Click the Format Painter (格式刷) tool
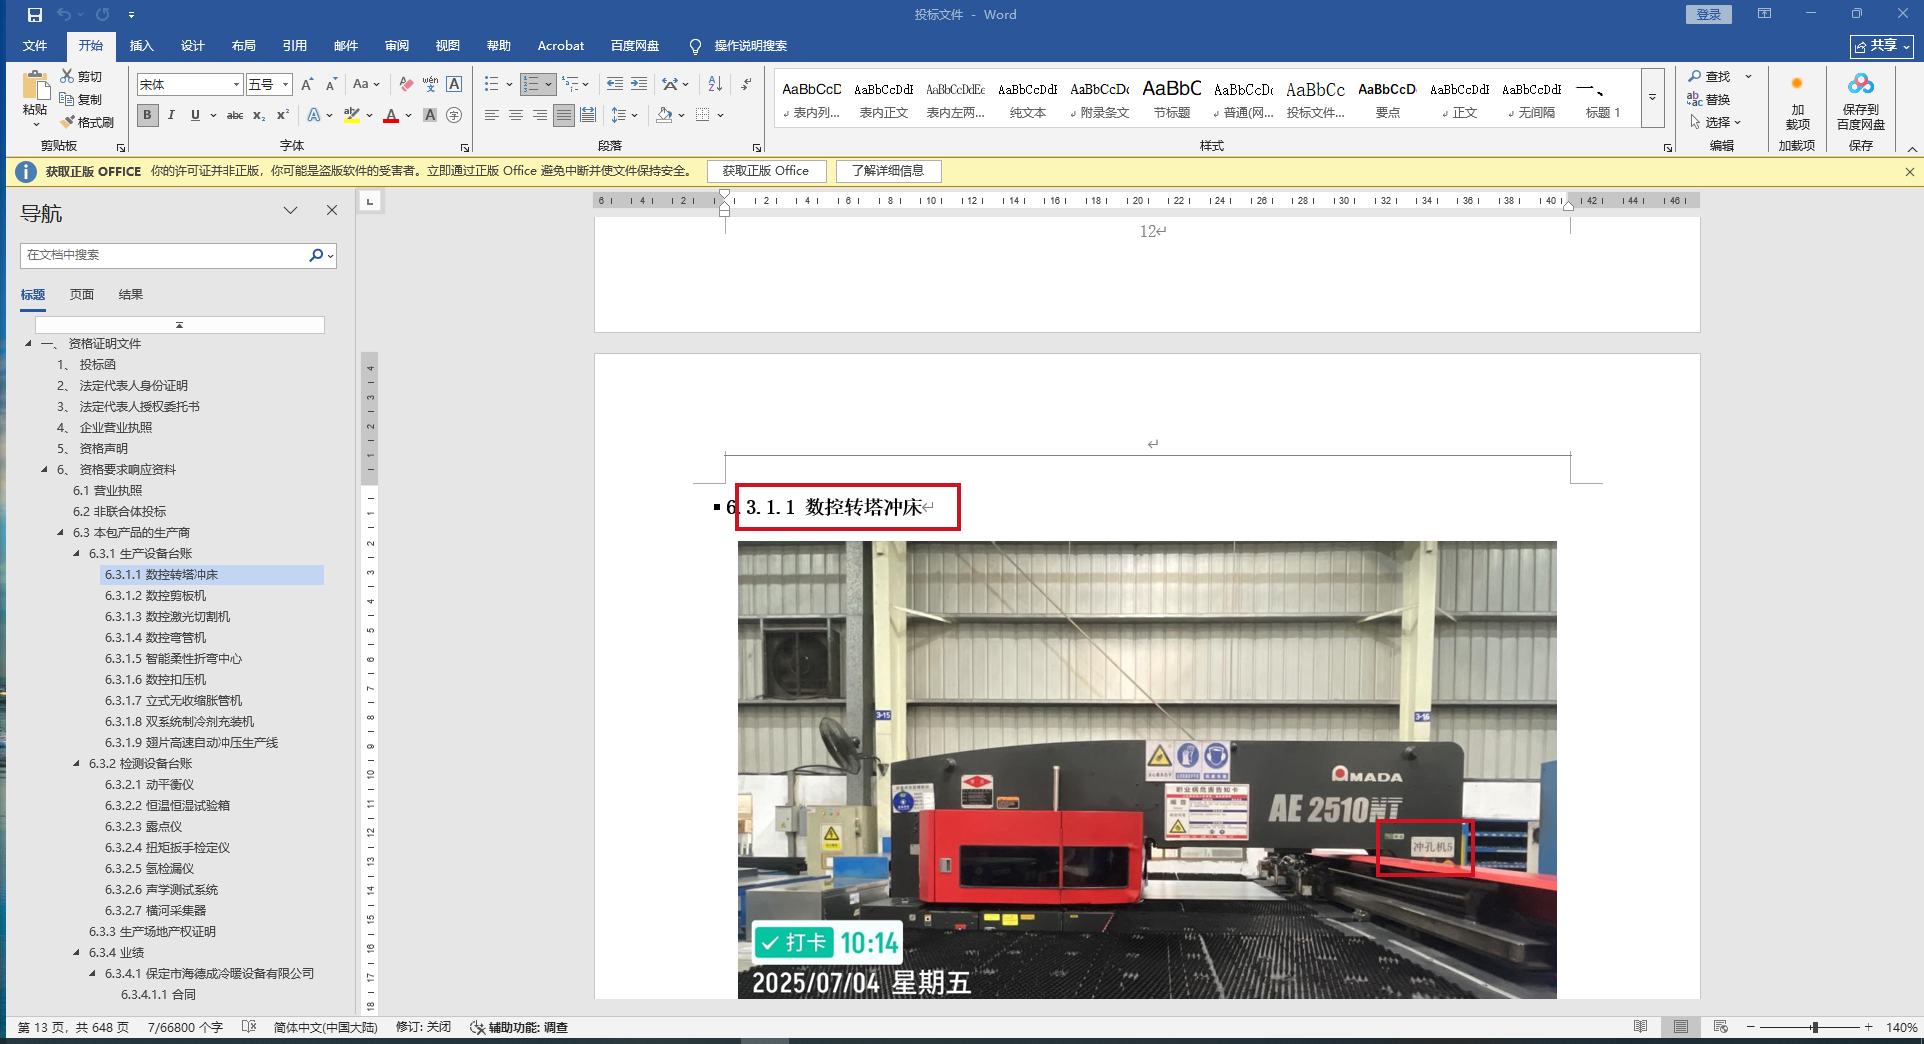 pyautogui.click(x=87, y=122)
